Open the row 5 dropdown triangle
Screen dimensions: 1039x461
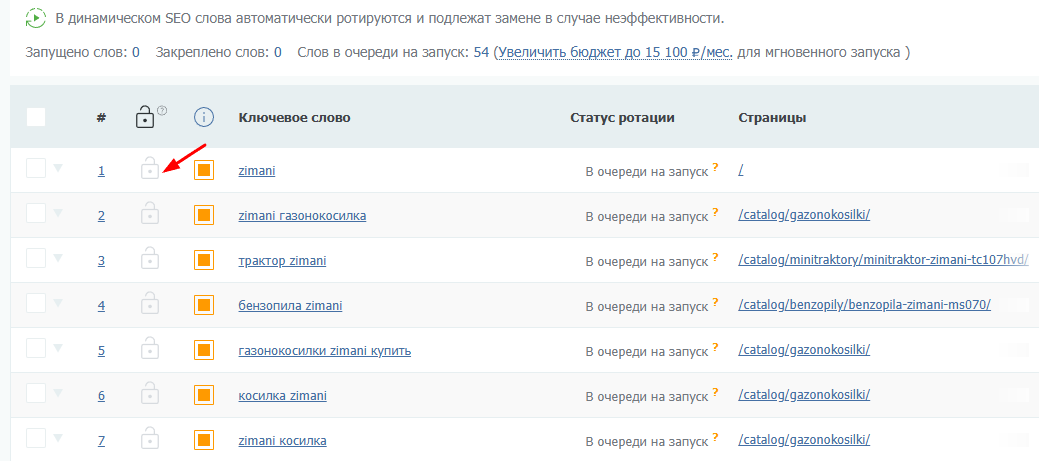point(58,348)
